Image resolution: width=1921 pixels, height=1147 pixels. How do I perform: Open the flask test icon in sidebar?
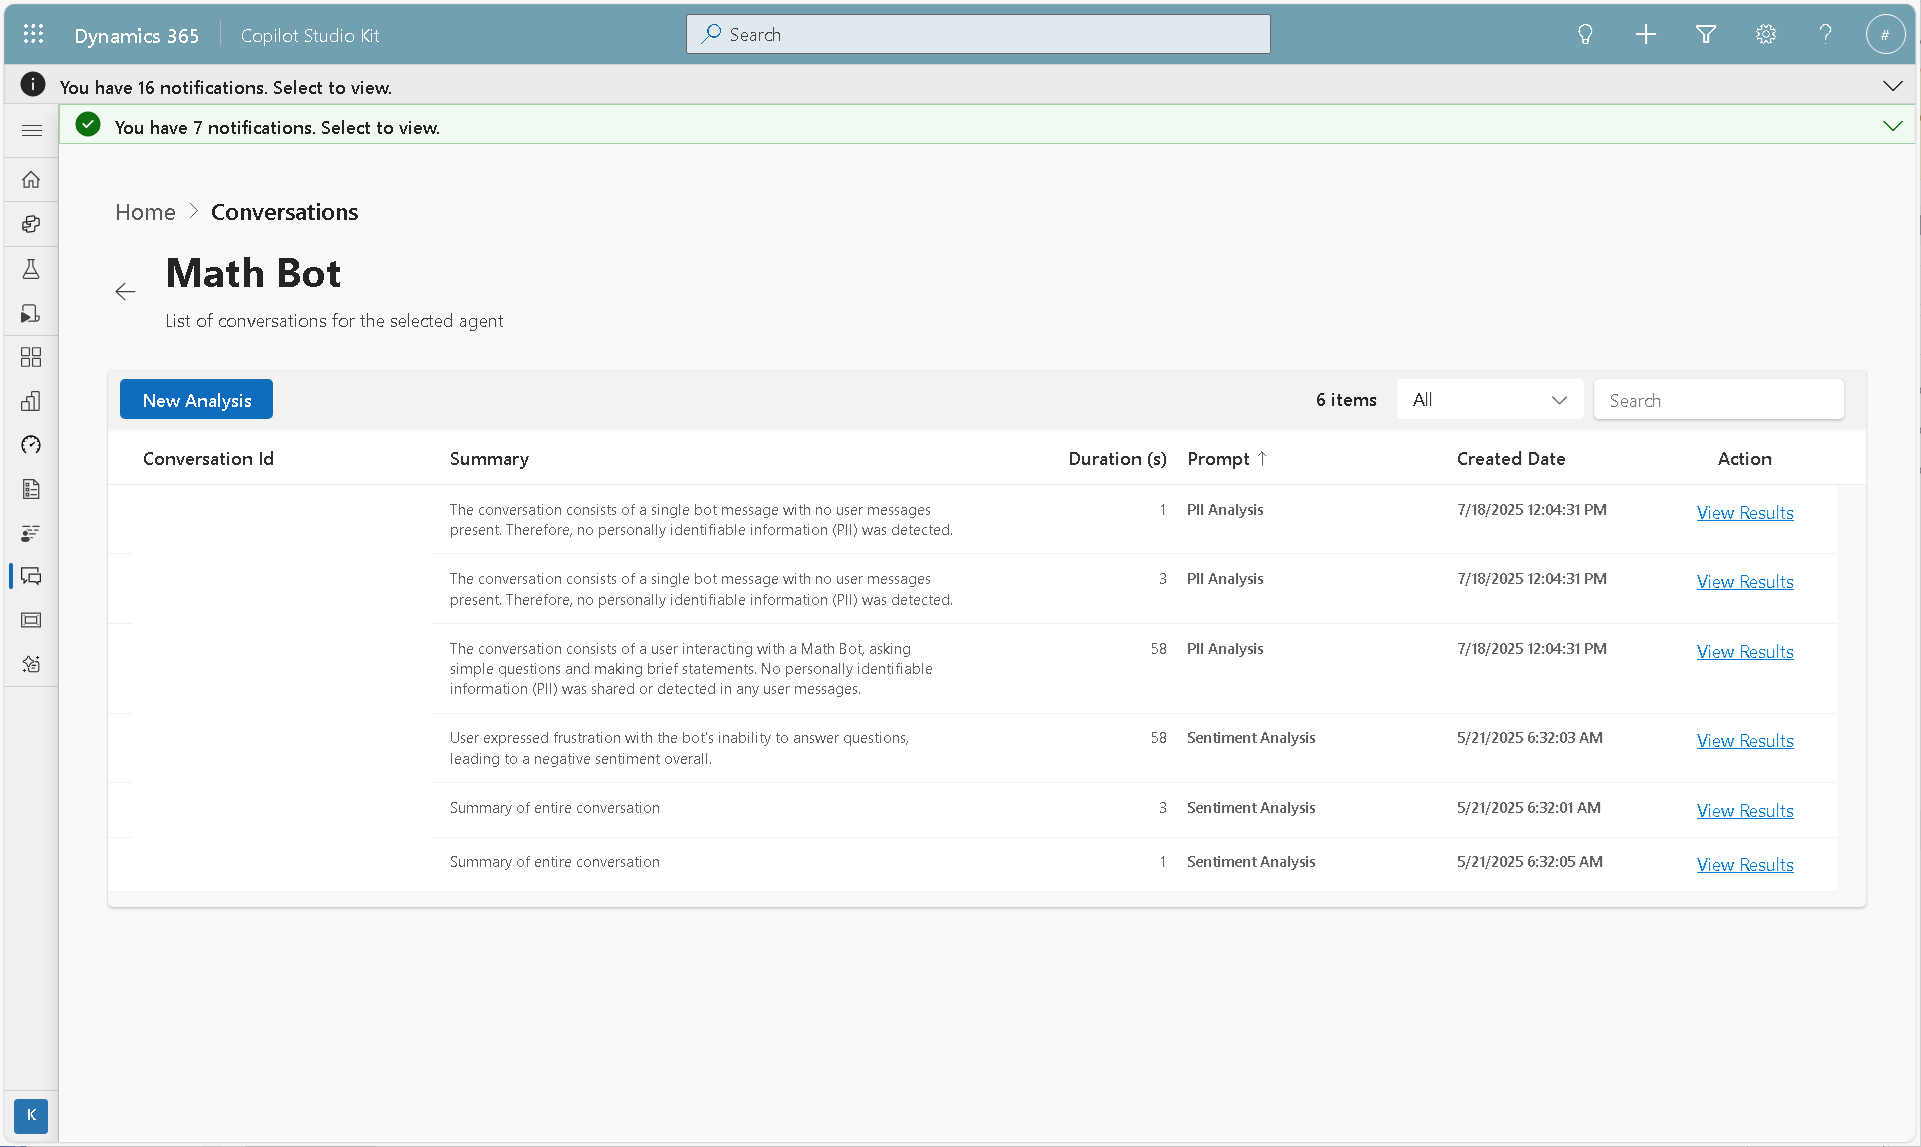[x=31, y=269]
